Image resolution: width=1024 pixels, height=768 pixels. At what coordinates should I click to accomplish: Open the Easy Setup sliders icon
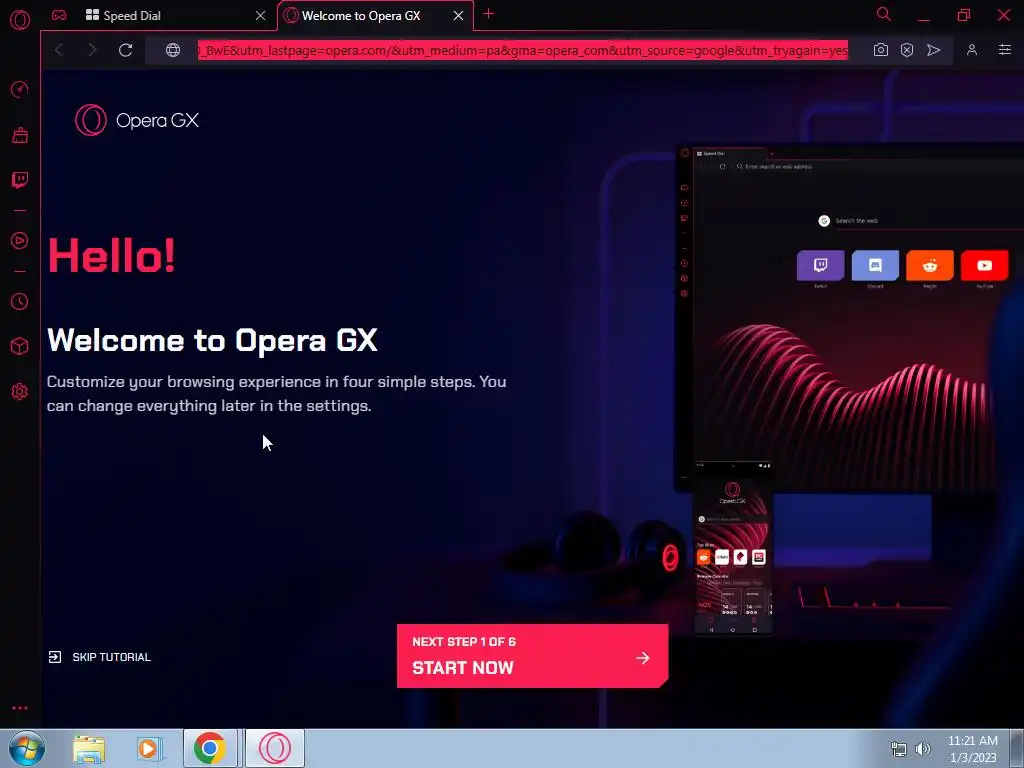click(1004, 50)
